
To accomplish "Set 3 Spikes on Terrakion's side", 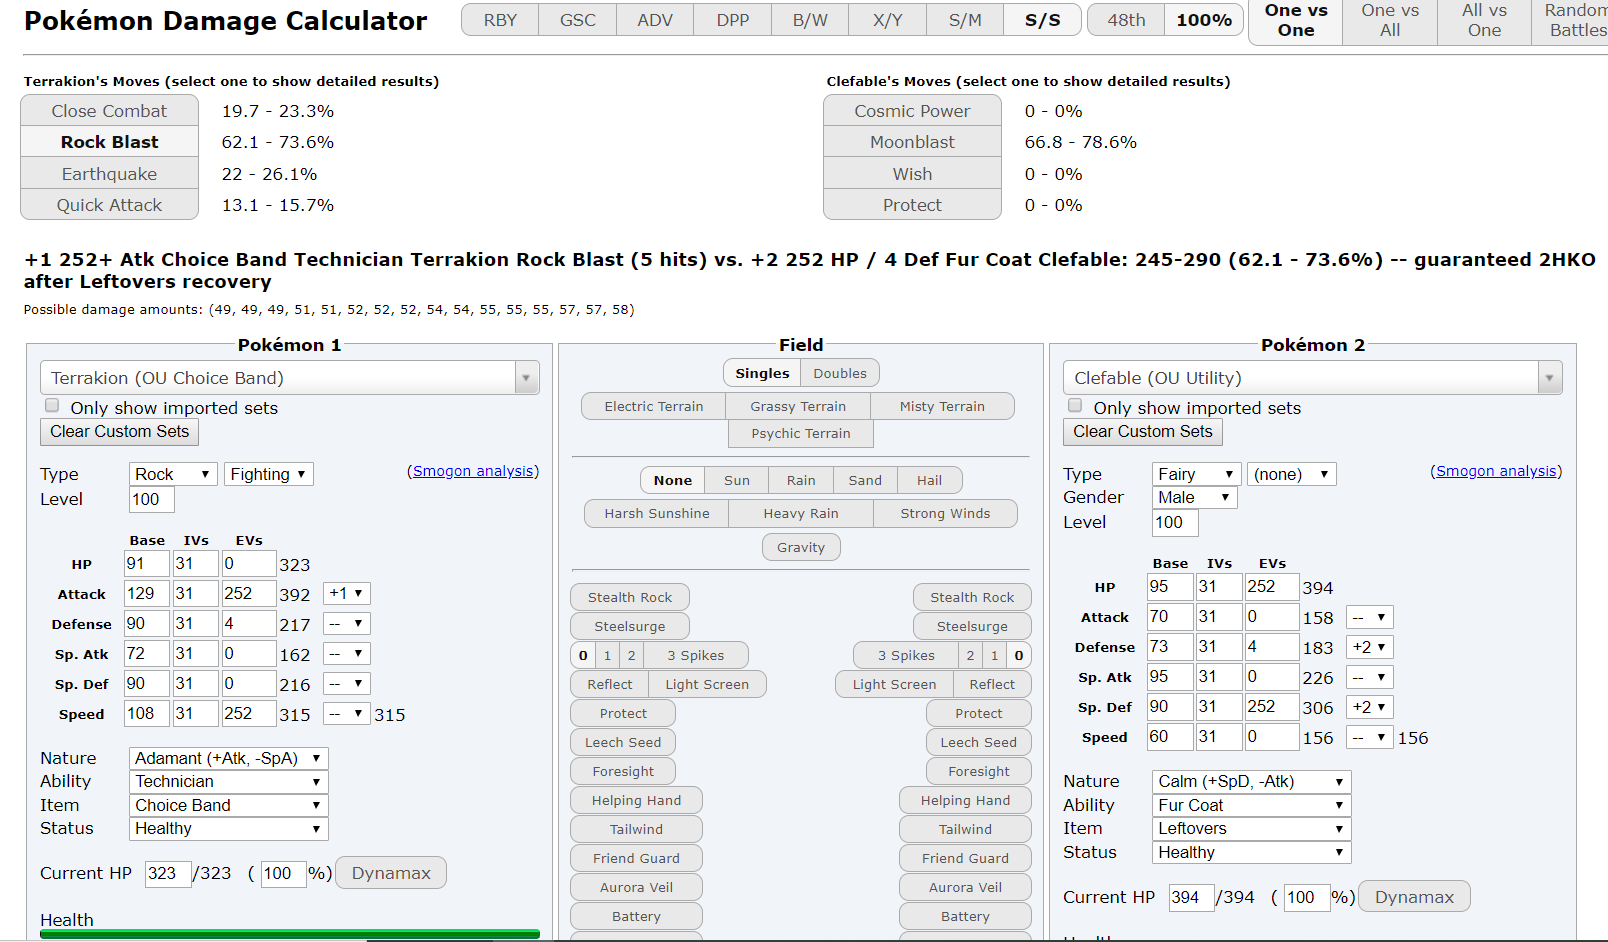I will pos(696,655).
